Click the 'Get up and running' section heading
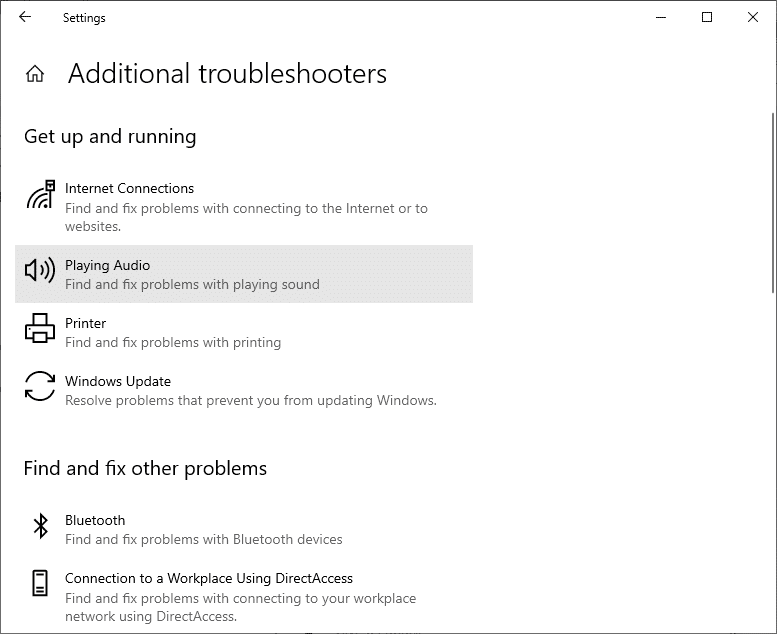This screenshot has height=634, width=777. click(x=110, y=136)
